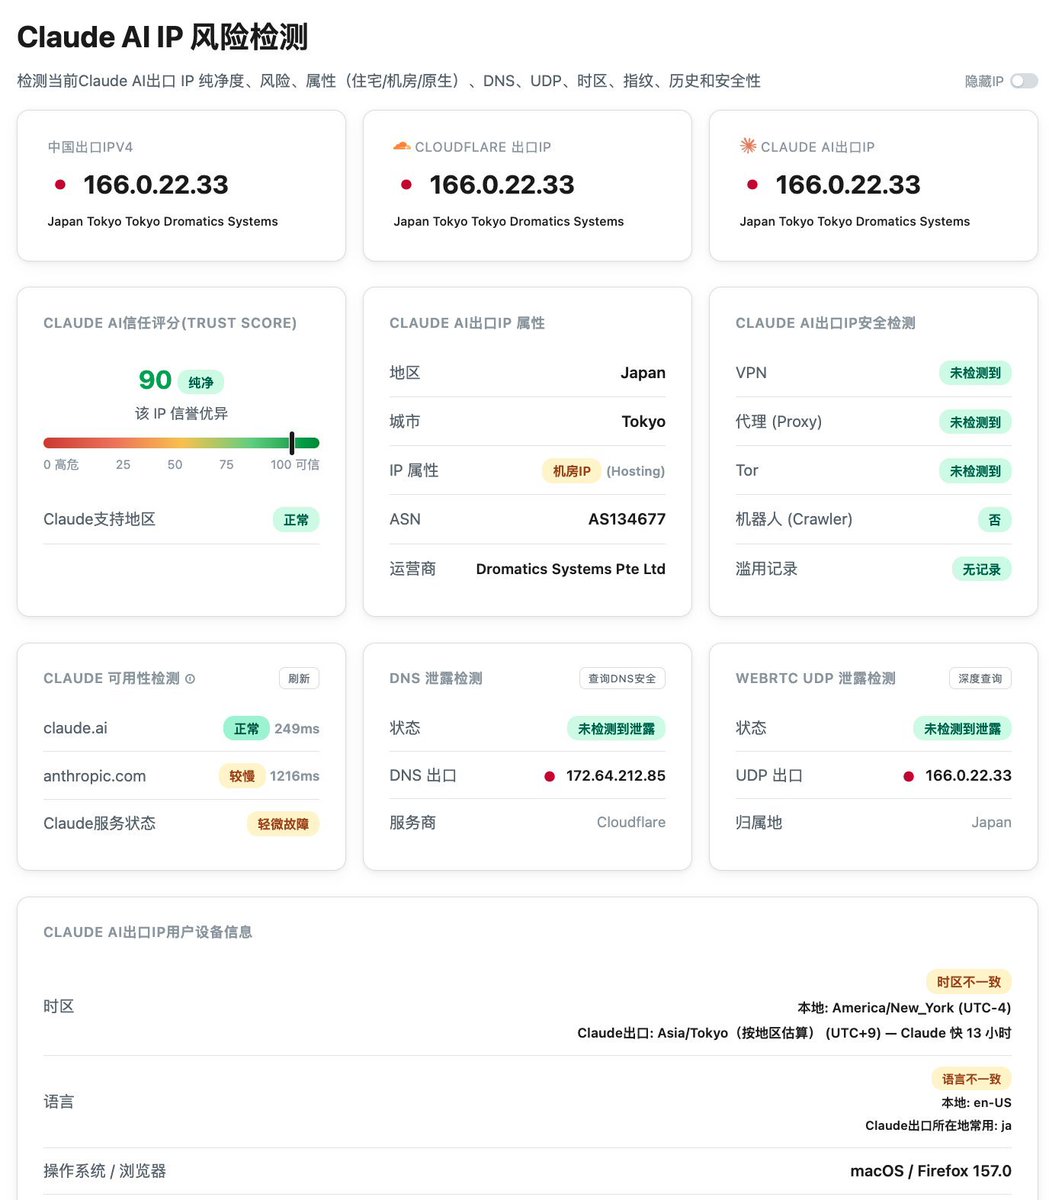Click the flag beside DNS 出口 172.64.212.85
This screenshot has width=1049, height=1200.
pyautogui.click(x=549, y=776)
